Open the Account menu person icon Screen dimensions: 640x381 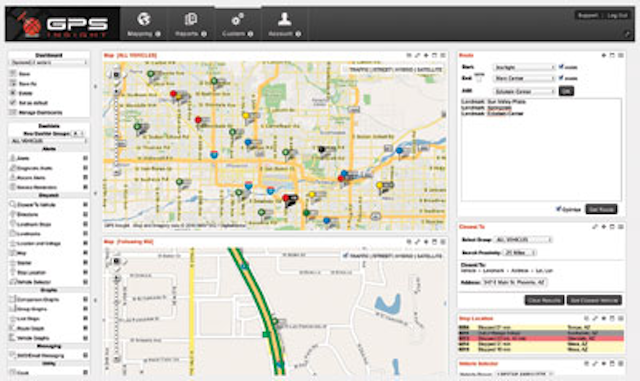click(x=284, y=19)
